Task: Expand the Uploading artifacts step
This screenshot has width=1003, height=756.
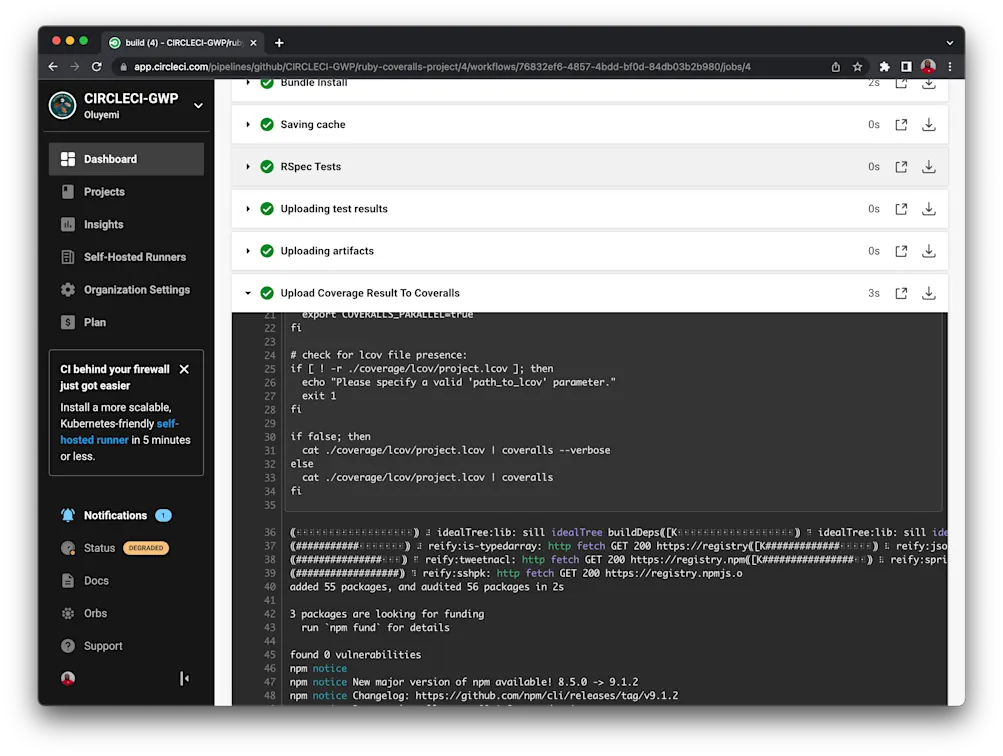Action: pyautogui.click(x=248, y=251)
